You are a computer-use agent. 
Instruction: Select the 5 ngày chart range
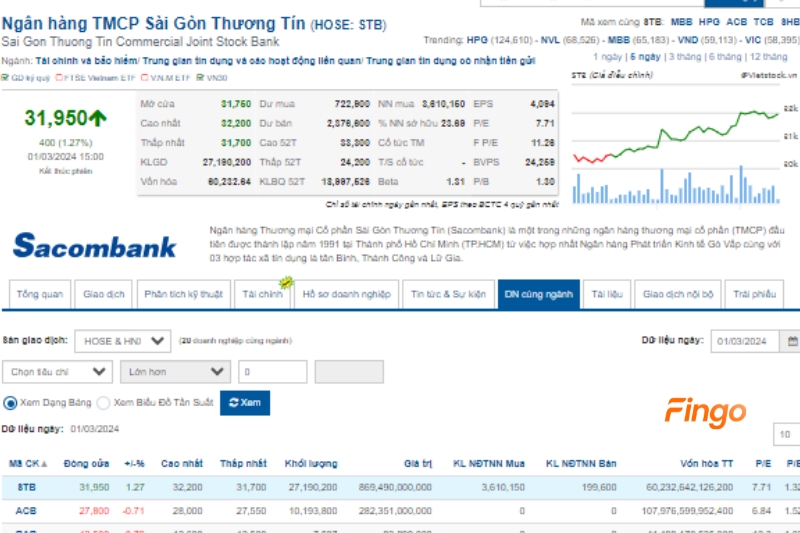(645, 57)
